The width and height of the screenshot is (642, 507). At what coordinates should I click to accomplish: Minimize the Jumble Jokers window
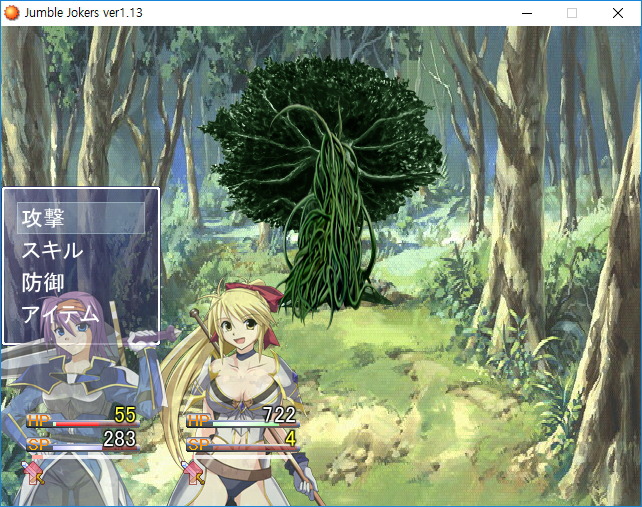pyautogui.click(x=527, y=13)
